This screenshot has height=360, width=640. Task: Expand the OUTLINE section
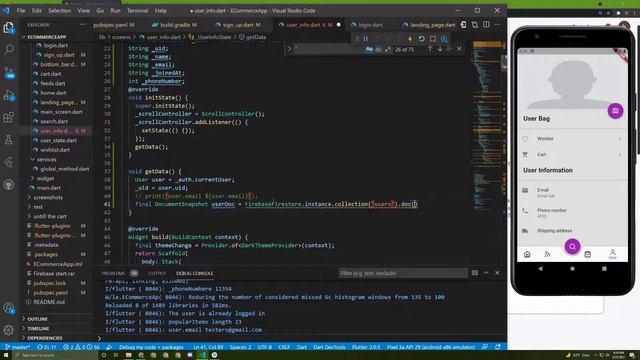tap(38, 319)
